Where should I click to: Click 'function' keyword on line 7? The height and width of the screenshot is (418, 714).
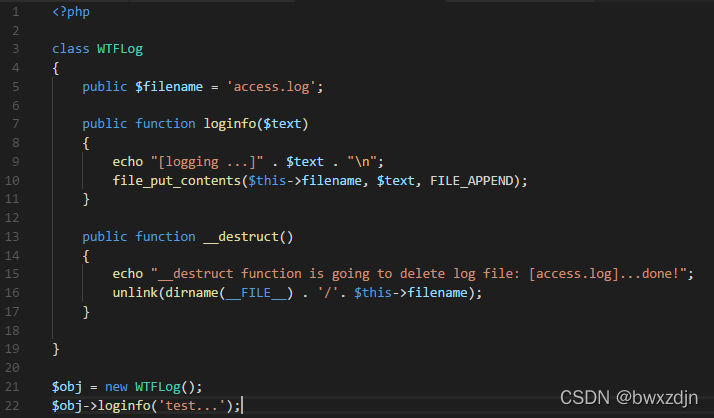click(x=165, y=124)
